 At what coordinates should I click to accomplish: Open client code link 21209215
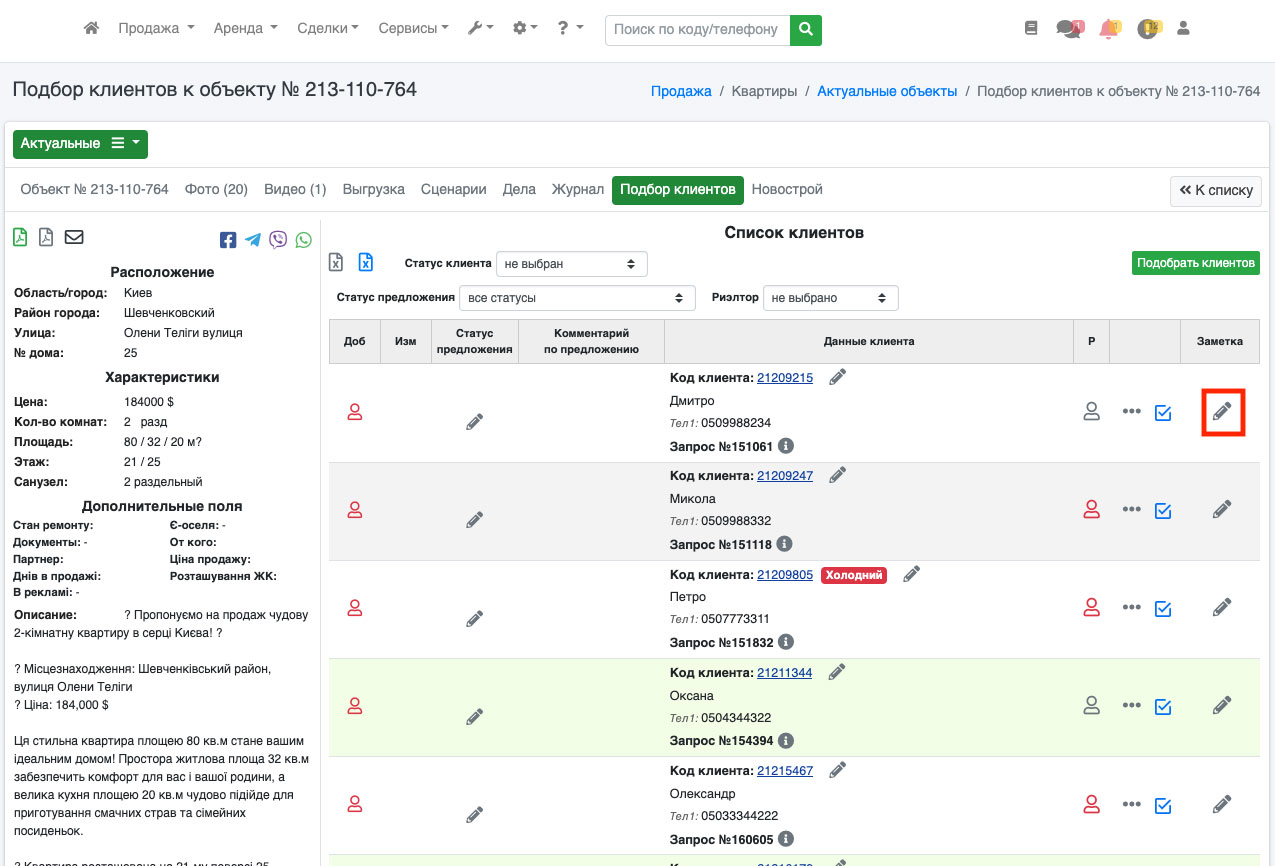785,378
